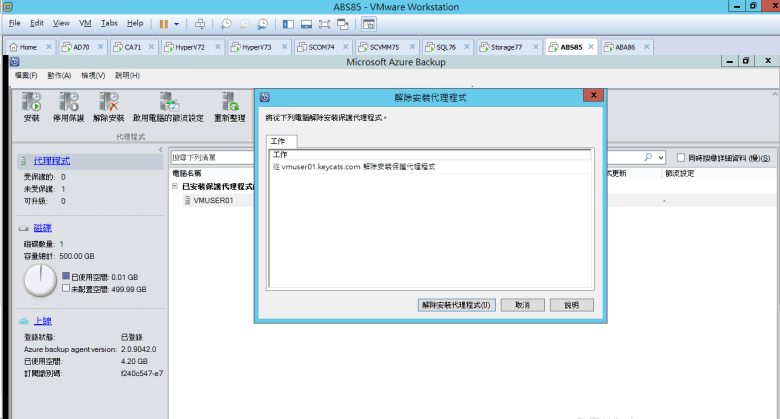Click the 安裝 (Install) agent toolbar icon
Viewport: 780px width, 419px height.
(31, 101)
